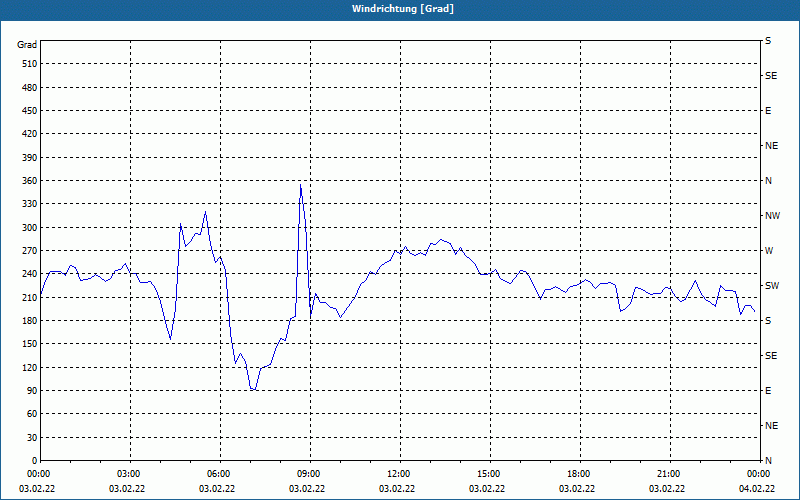The image size is (800, 500).
Task: Click the '09:00' time axis label
Action: point(308,474)
